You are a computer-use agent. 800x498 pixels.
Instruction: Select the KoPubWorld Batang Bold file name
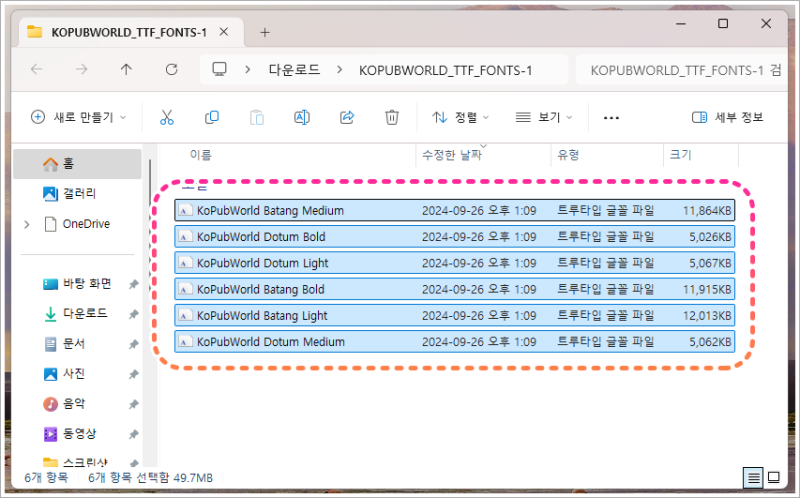pyautogui.click(x=260, y=289)
